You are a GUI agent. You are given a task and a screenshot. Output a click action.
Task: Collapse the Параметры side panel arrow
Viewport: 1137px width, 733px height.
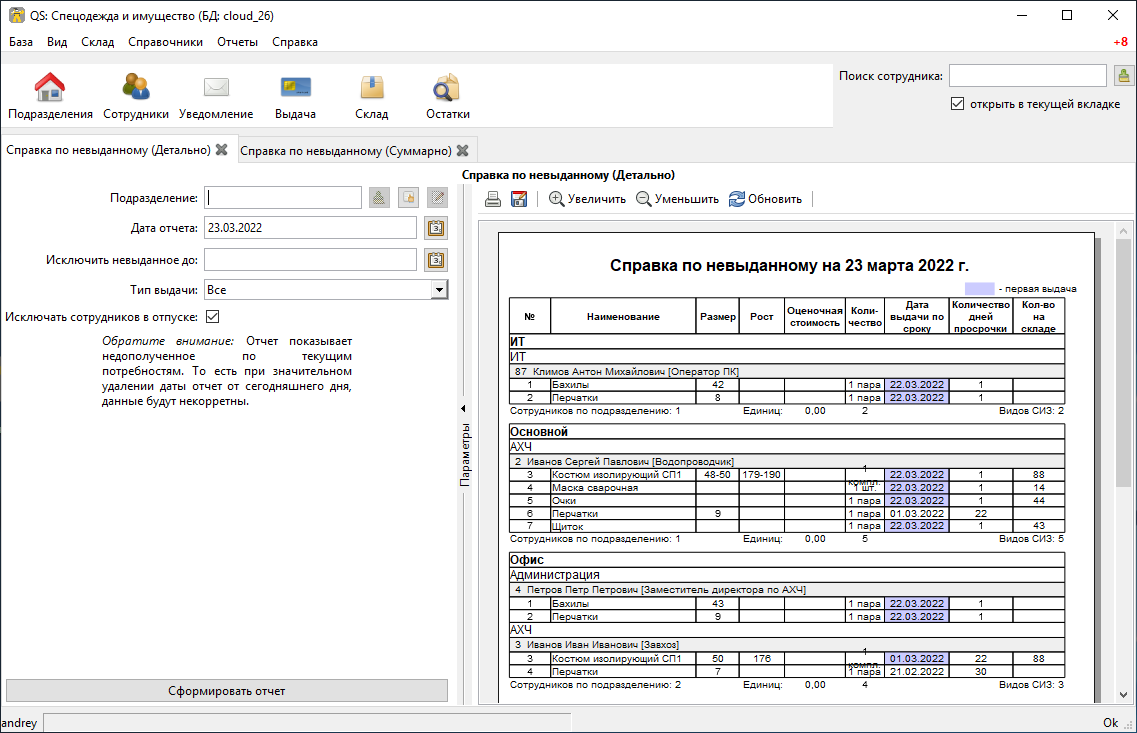click(x=463, y=408)
